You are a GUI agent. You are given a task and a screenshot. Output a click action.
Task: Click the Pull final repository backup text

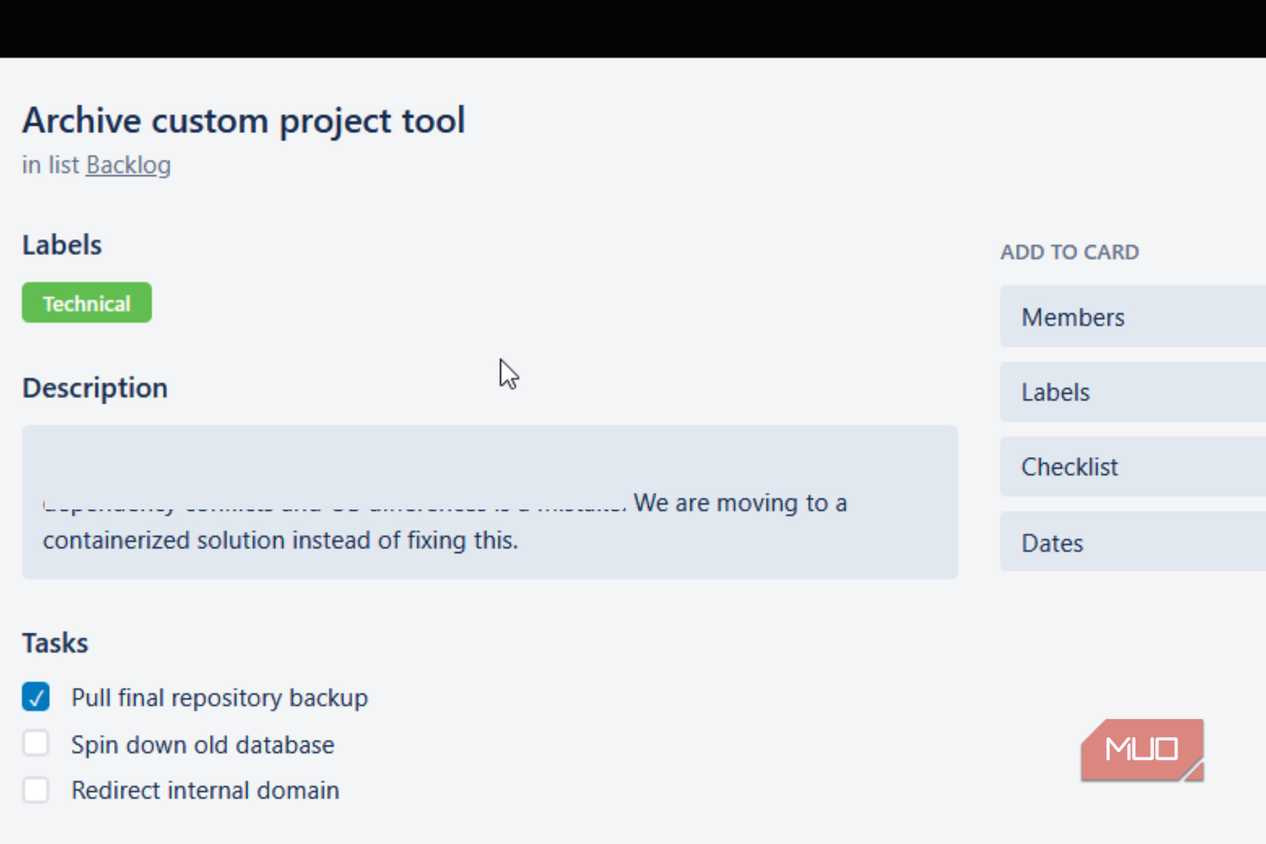click(x=219, y=698)
